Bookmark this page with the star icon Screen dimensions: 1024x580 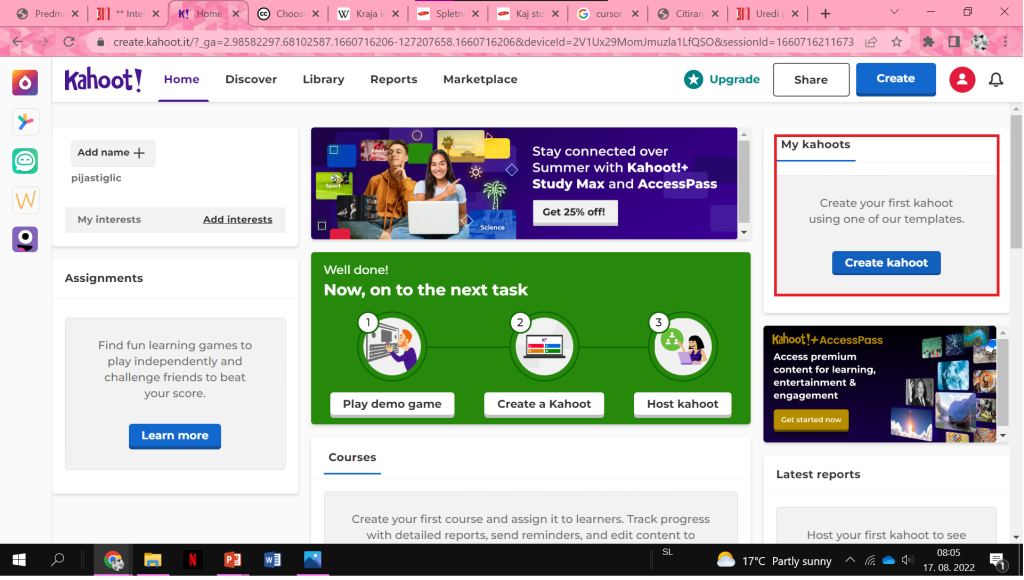[x=897, y=42]
